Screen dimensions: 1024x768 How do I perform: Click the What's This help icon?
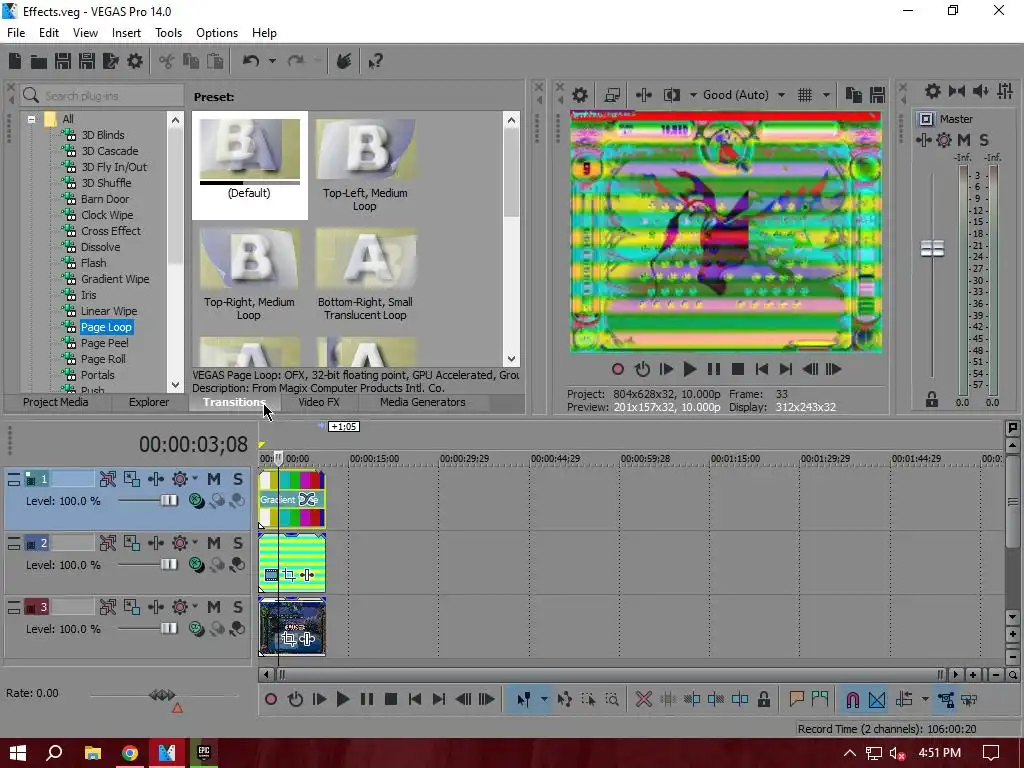coord(375,61)
